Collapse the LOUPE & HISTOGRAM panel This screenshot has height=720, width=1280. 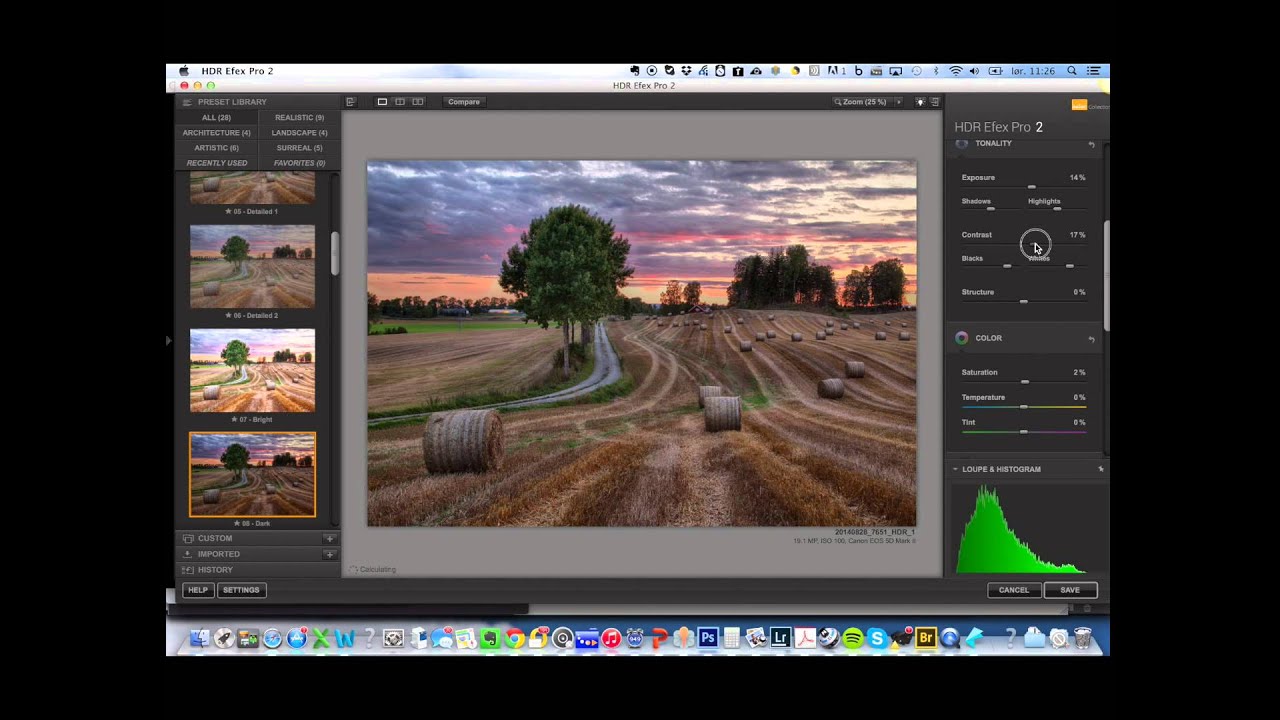[955, 469]
